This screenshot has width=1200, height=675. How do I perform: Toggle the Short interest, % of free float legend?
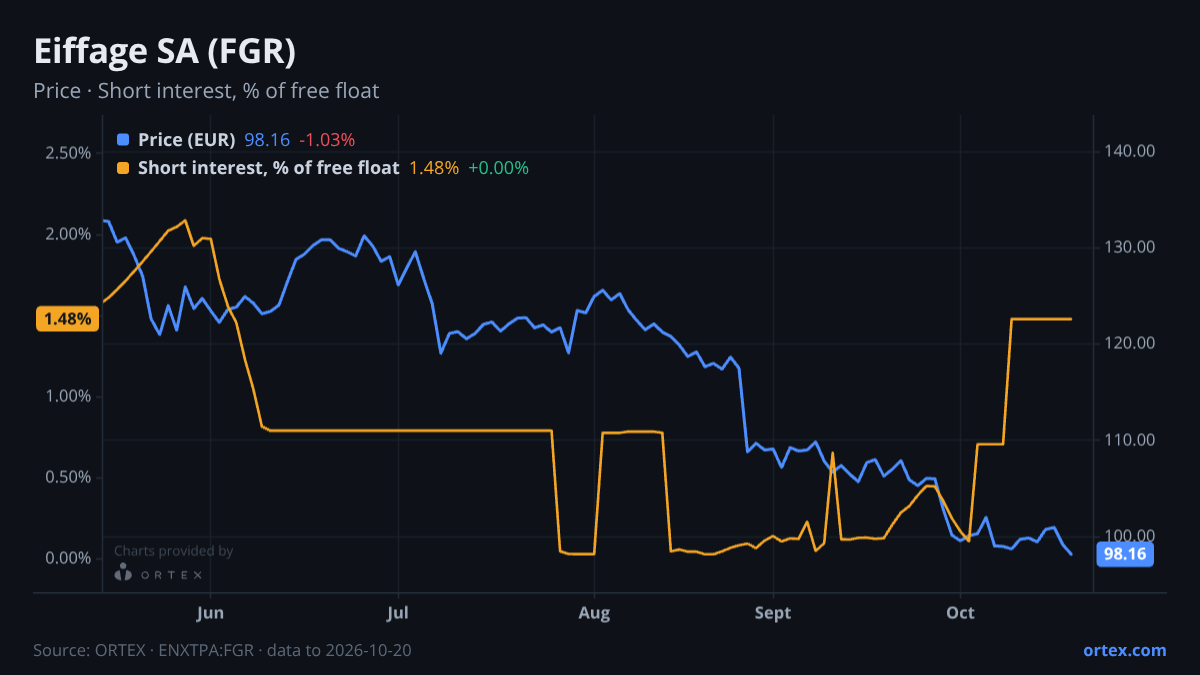pos(268,168)
